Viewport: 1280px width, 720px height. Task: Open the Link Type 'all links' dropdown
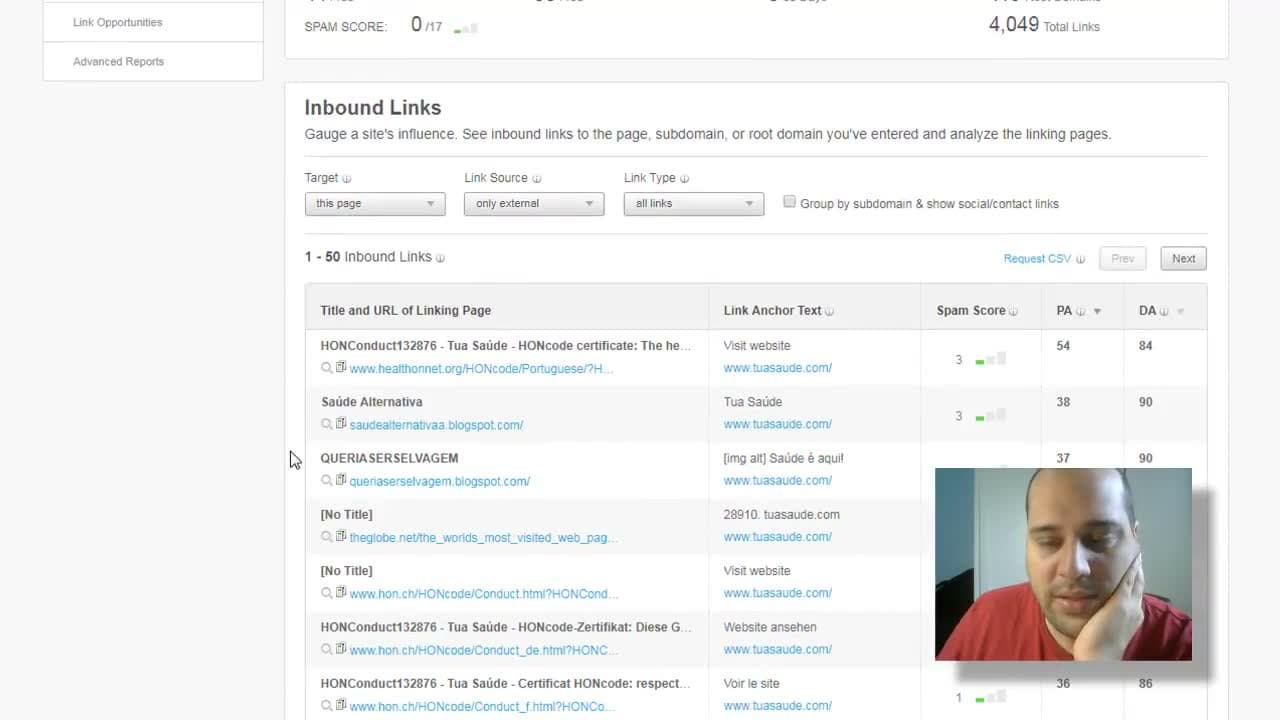[694, 204]
